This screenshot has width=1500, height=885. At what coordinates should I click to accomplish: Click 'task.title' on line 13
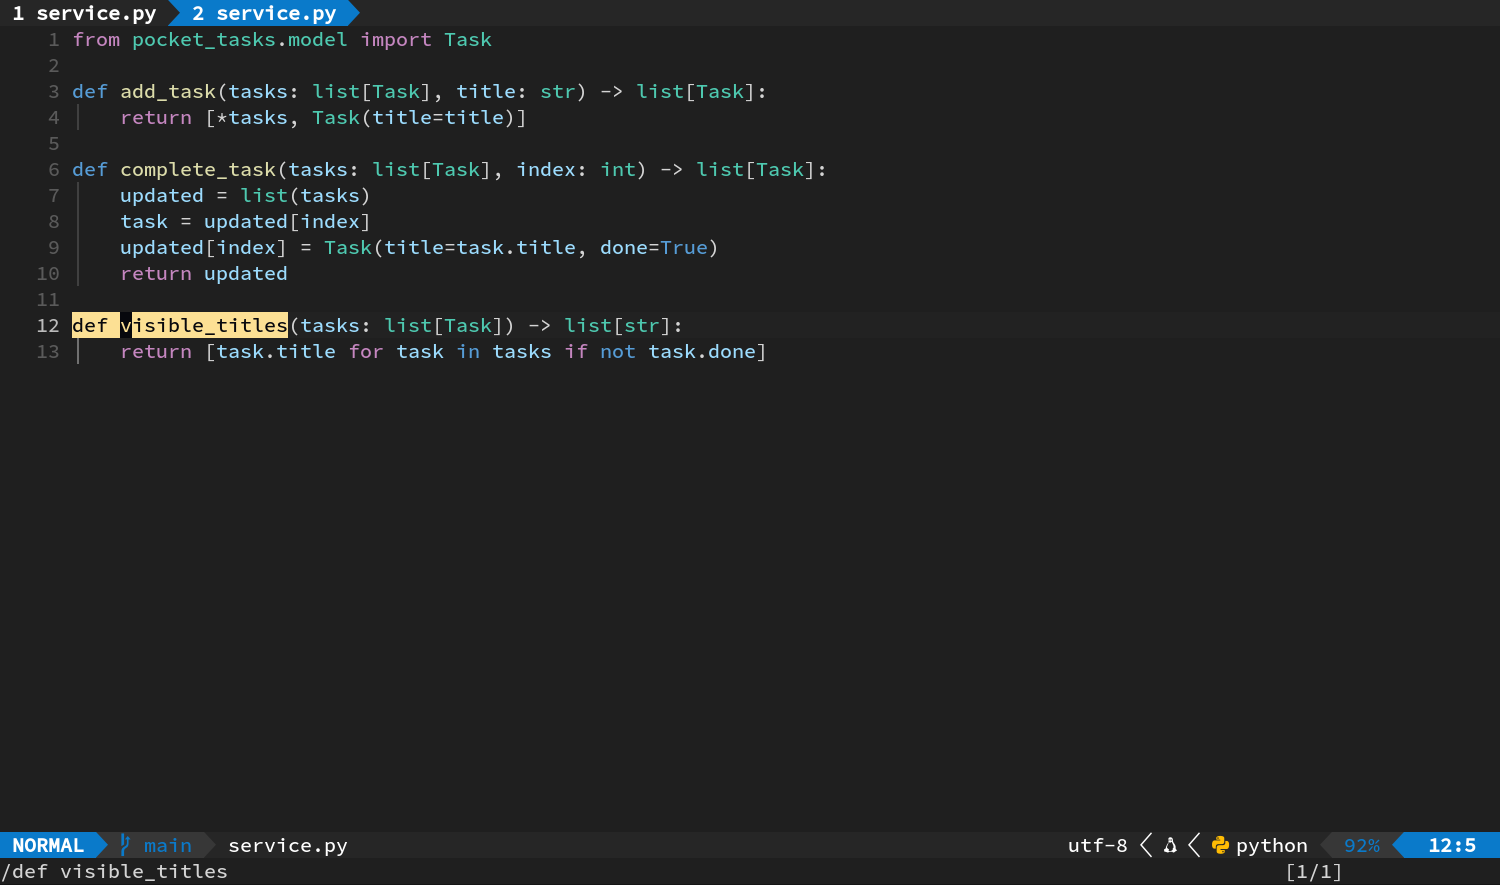click(276, 351)
